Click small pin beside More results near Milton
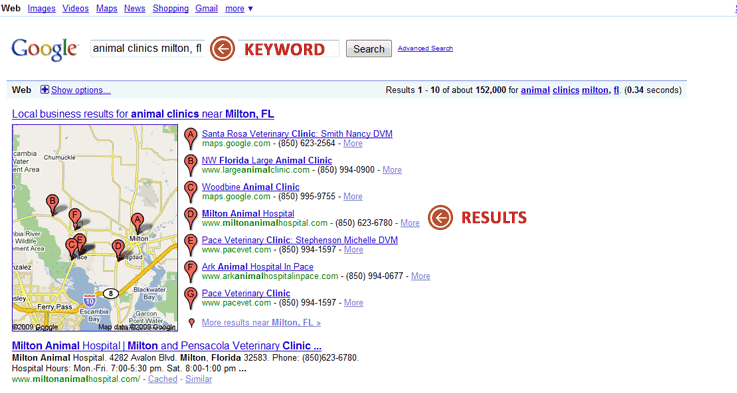This screenshot has height=393, width=737. point(191,323)
